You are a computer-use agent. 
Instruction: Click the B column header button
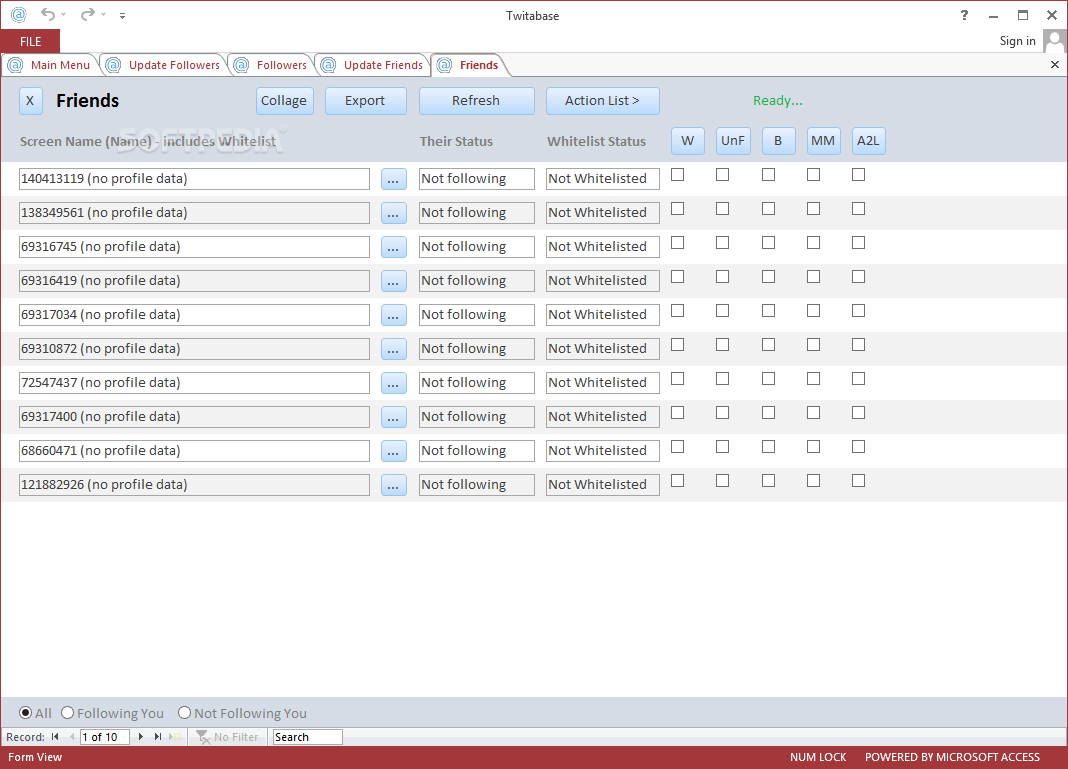[x=778, y=141]
